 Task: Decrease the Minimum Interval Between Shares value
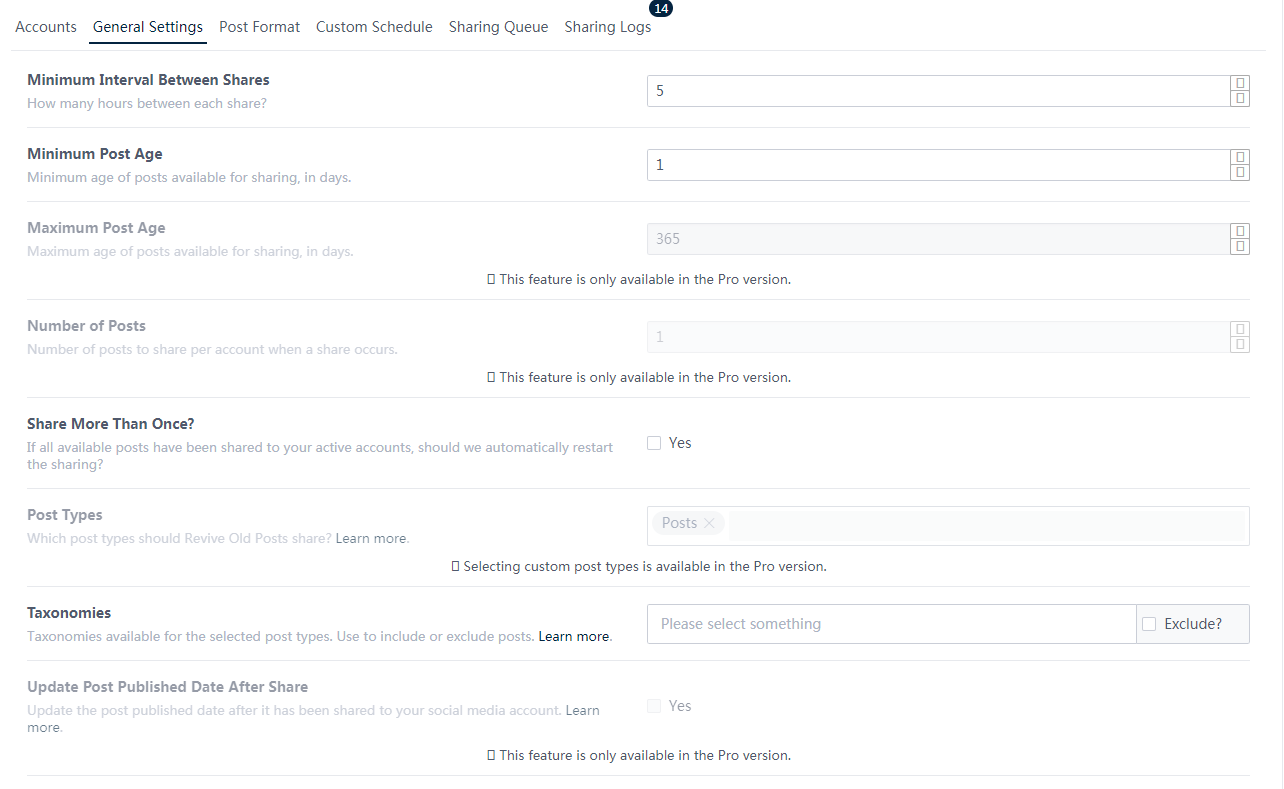[1240, 98]
